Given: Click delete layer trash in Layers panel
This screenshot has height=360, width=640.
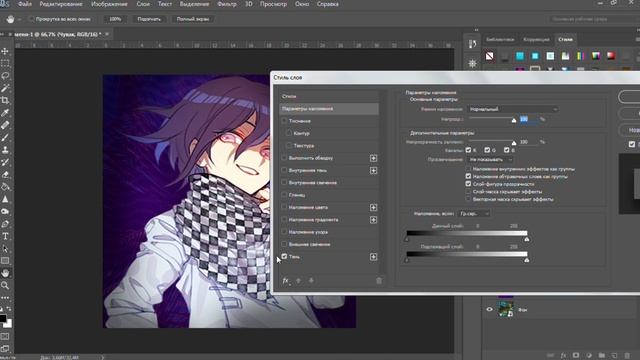Looking at the screenshot, I should (x=627, y=356).
